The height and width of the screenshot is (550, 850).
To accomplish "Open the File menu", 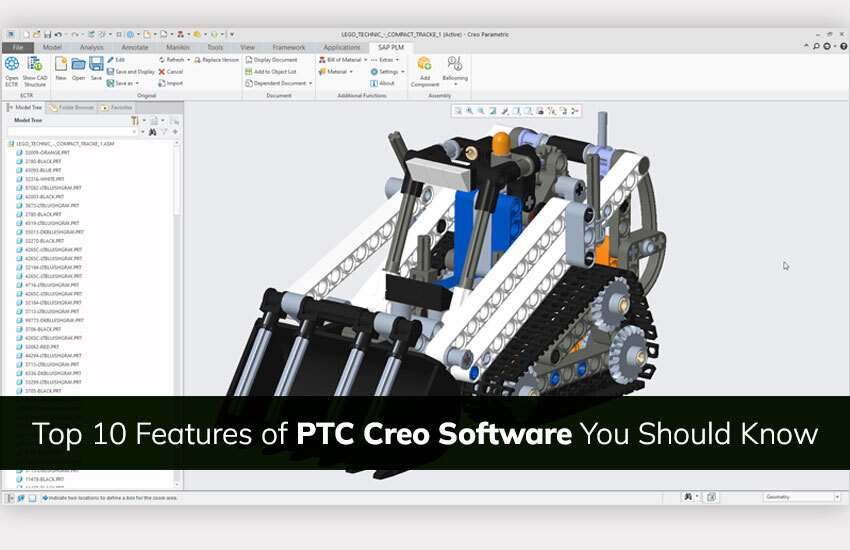I will pos(18,47).
